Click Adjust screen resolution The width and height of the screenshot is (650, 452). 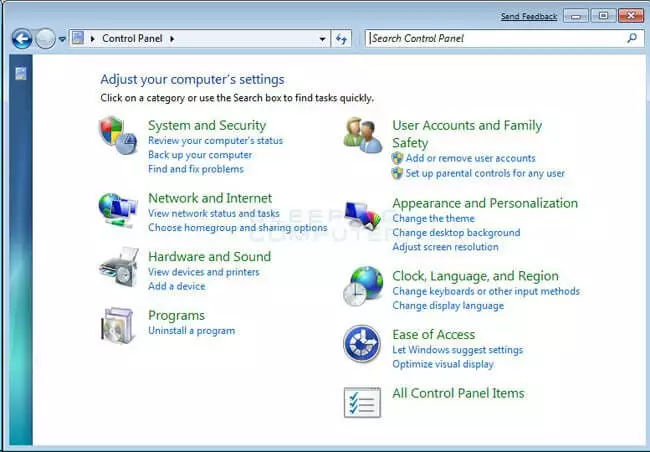(445, 247)
